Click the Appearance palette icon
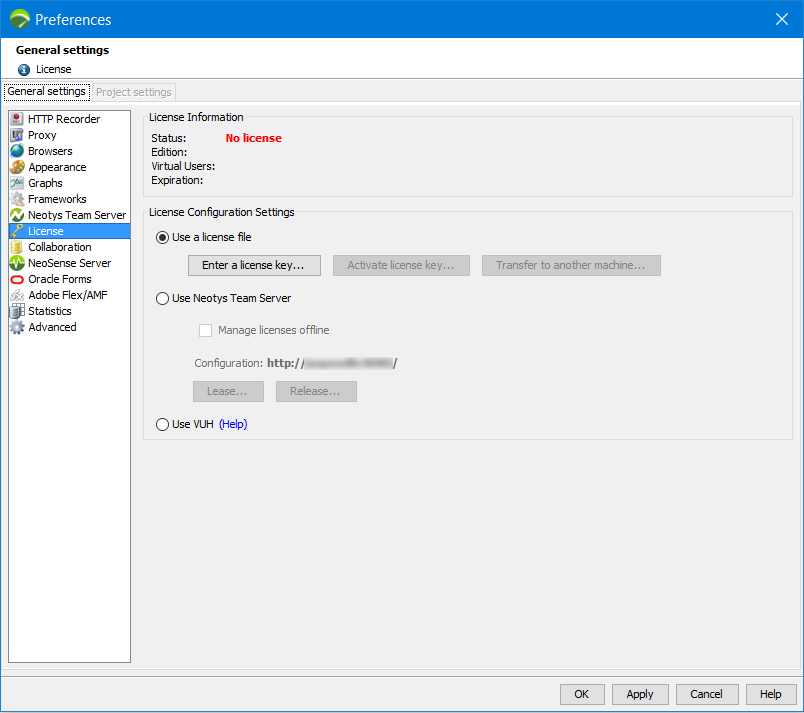The height and width of the screenshot is (713, 804). tap(17, 167)
